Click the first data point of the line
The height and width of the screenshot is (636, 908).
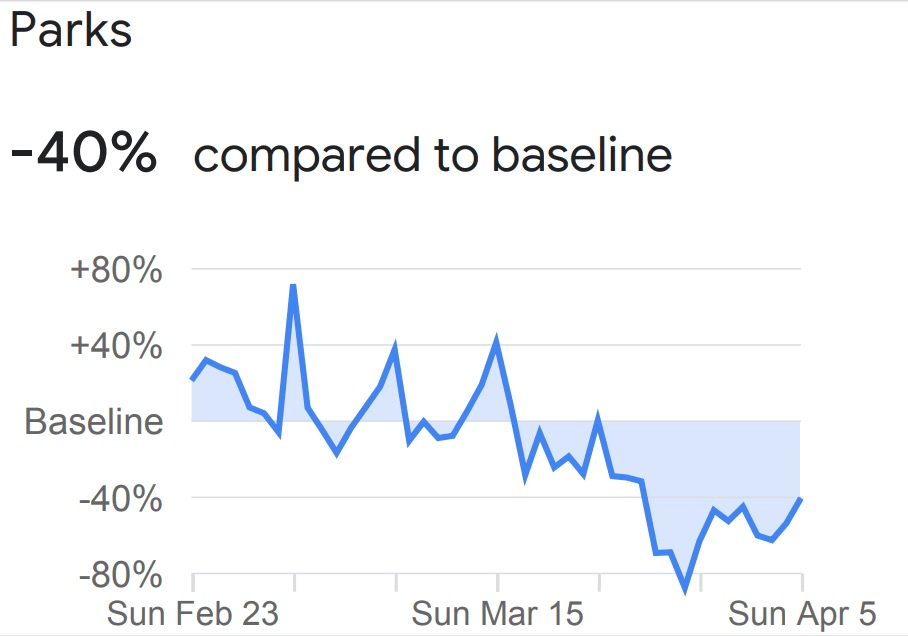[192, 380]
